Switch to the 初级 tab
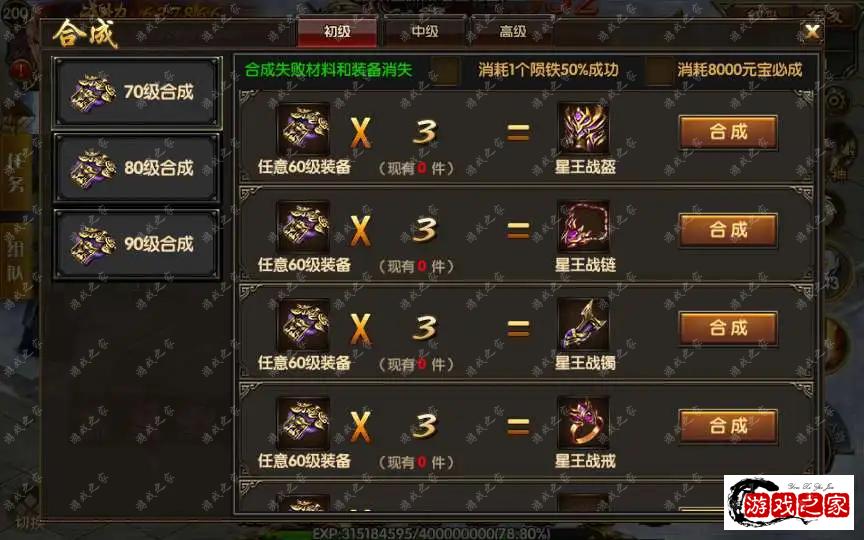The height and width of the screenshot is (540, 864). 337,31
